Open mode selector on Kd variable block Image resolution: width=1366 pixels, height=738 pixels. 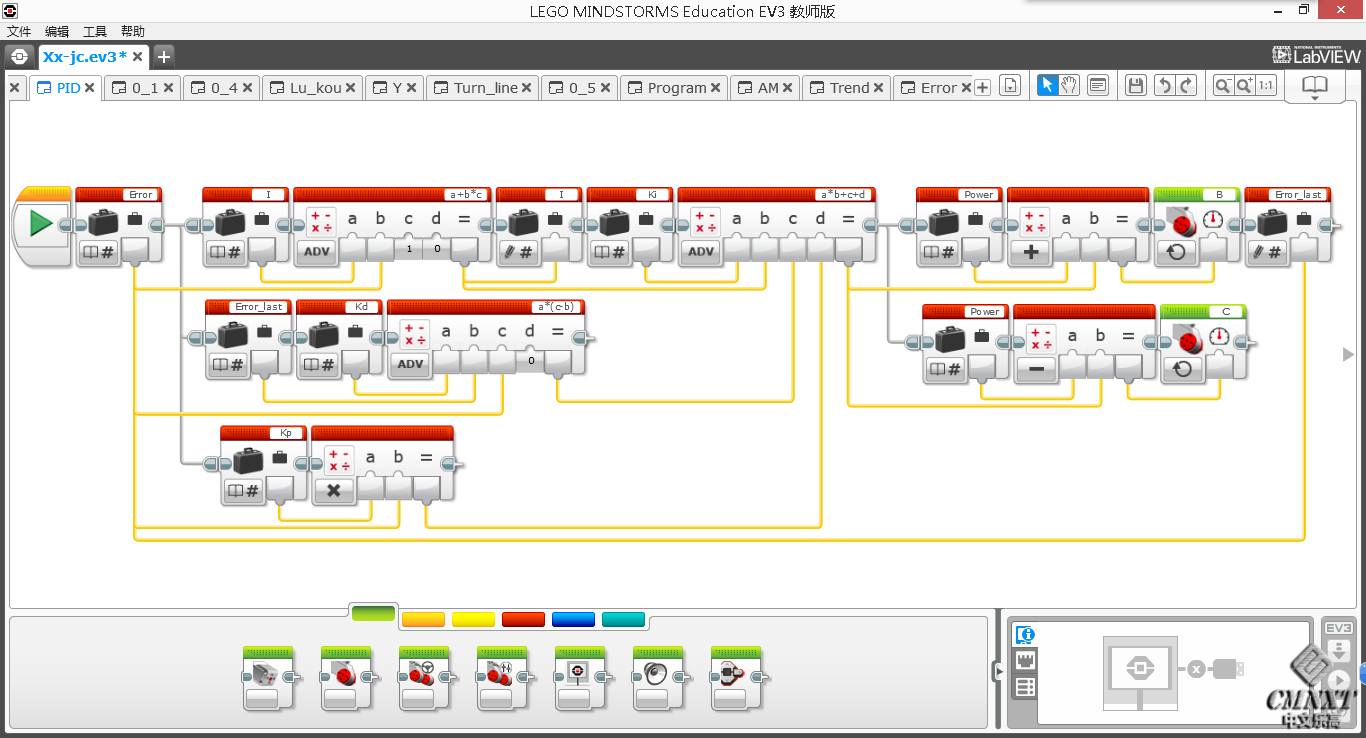320,364
